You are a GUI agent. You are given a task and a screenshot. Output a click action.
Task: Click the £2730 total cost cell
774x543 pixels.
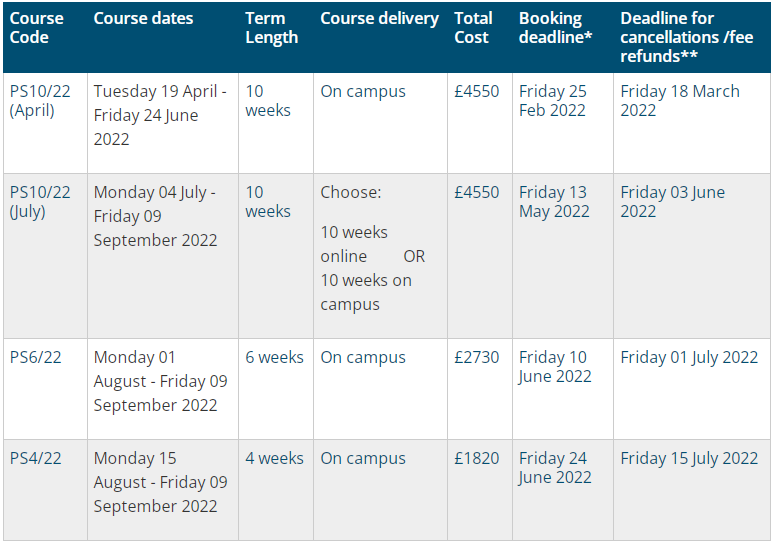(x=476, y=358)
